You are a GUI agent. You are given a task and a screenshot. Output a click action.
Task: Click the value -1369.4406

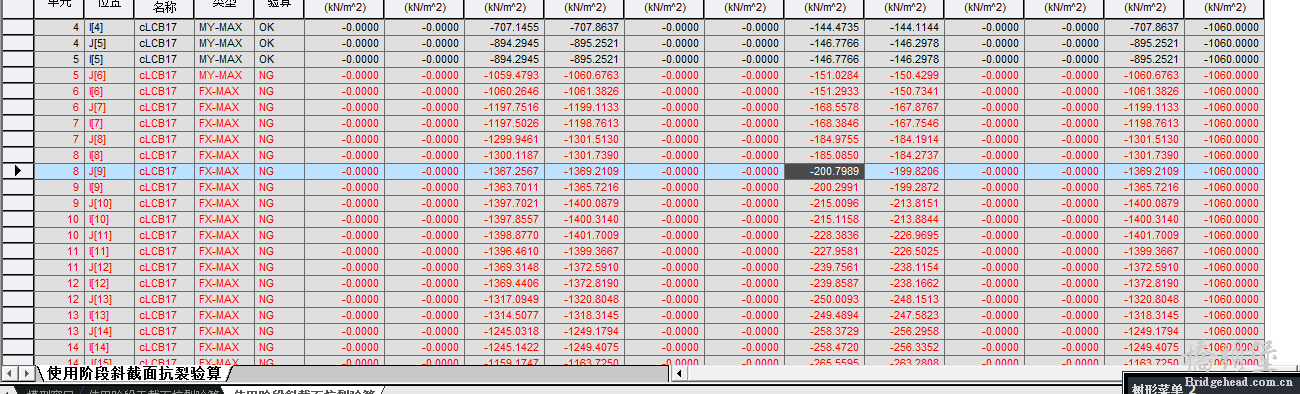point(504,283)
